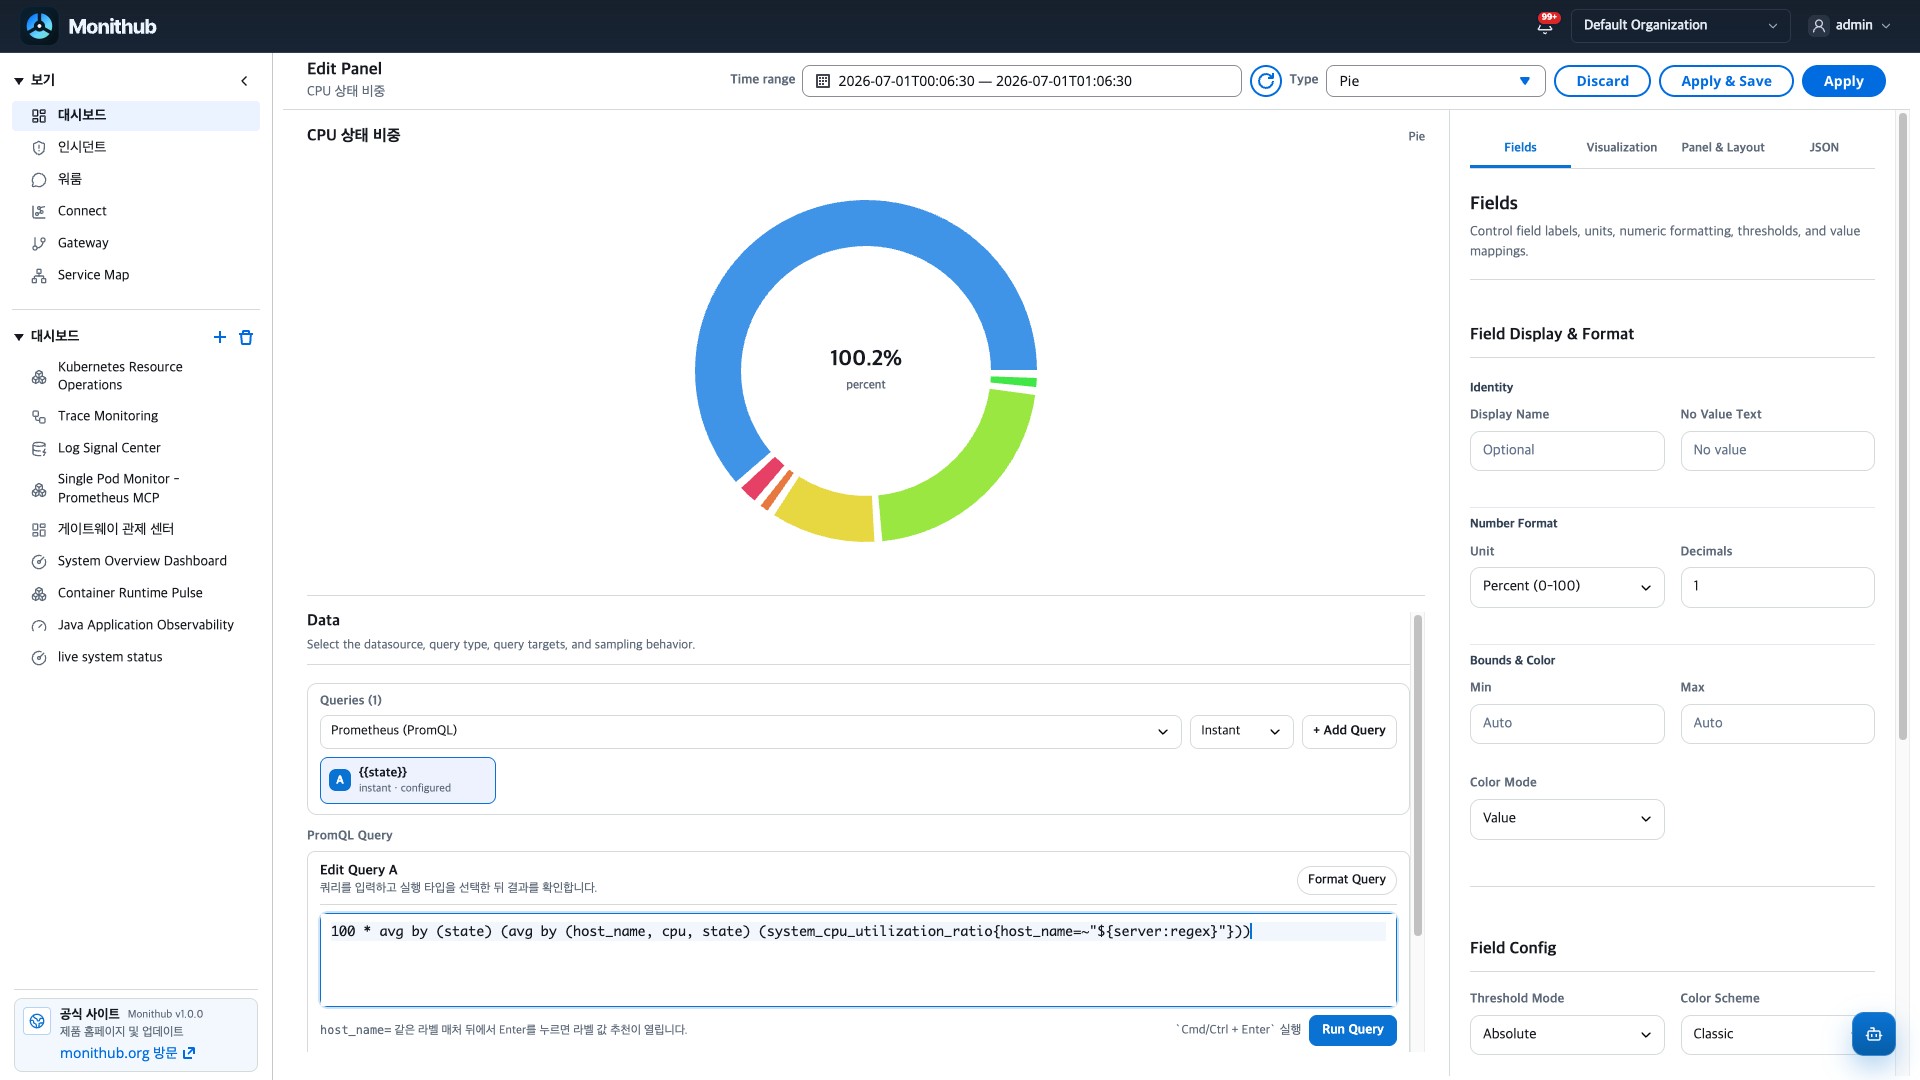Collapse the 보기 section triangle
Viewport: 1920px width, 1080px height.
click(x=19, y=81)
